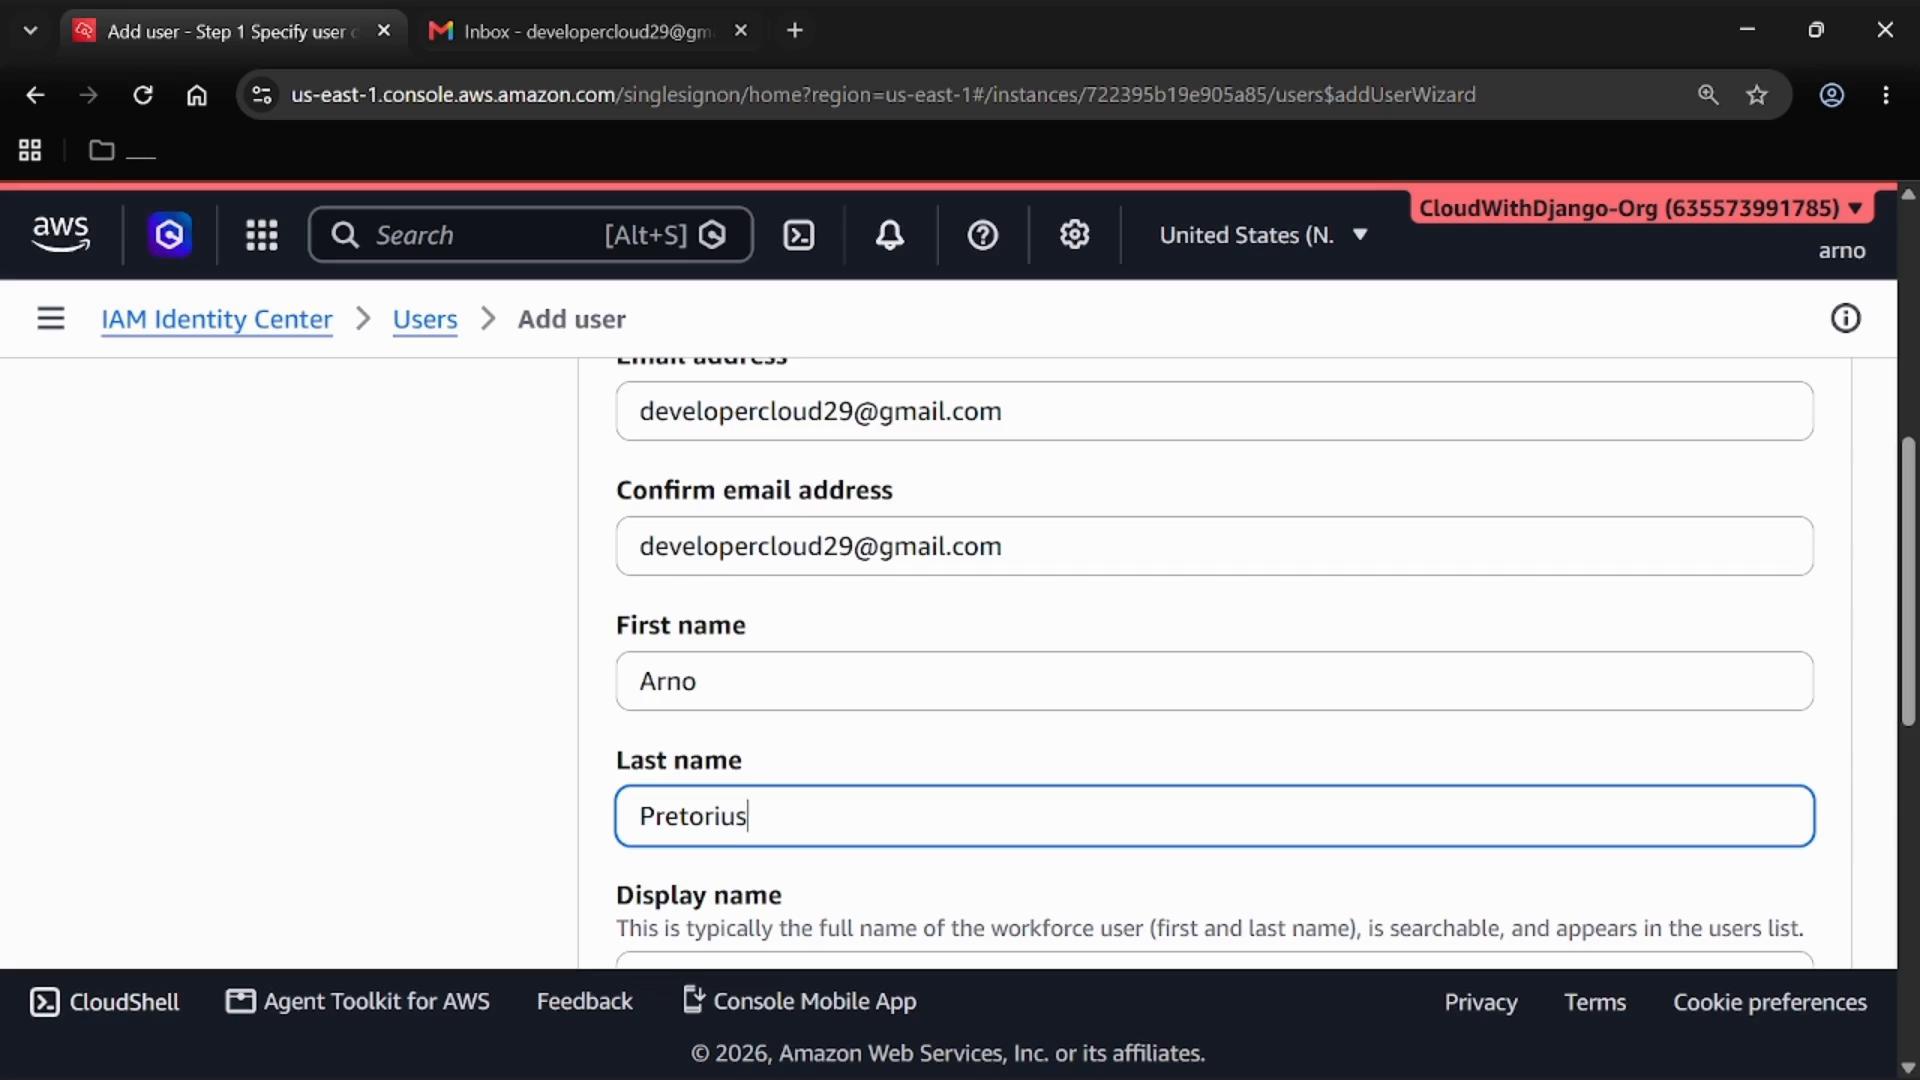The width and height of the screenshot is (1920, 1080).
Task: Open the browser zoom magnifier icon
Action: point(1708,95)
